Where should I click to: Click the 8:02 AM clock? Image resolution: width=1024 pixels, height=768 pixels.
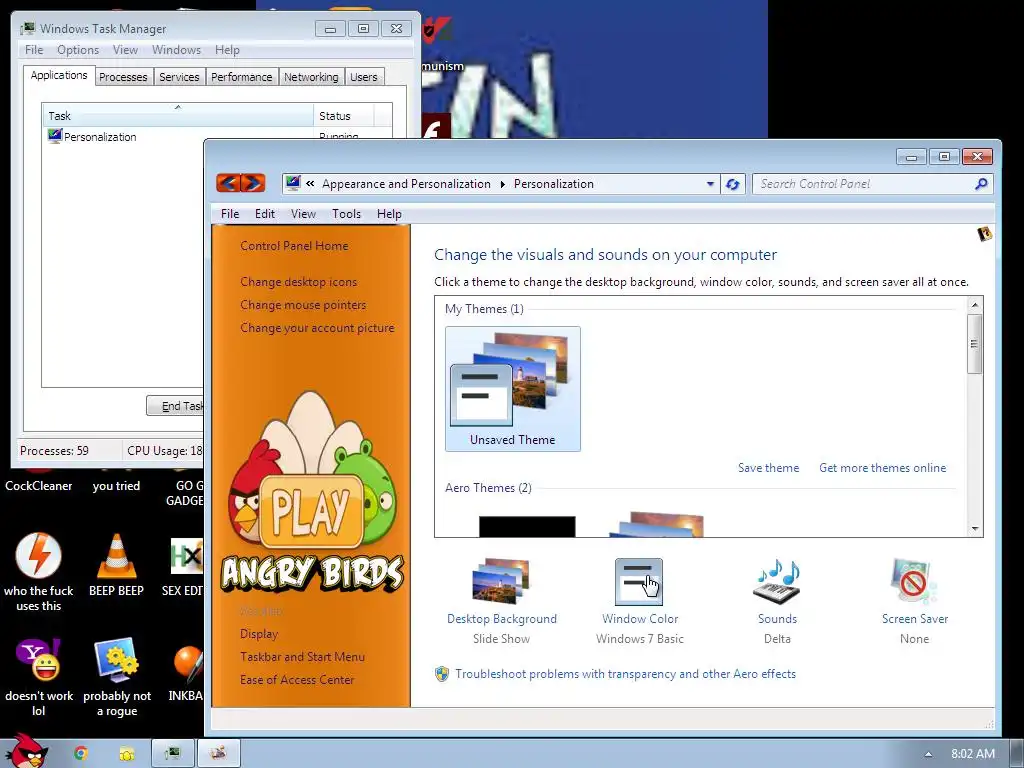972,754
